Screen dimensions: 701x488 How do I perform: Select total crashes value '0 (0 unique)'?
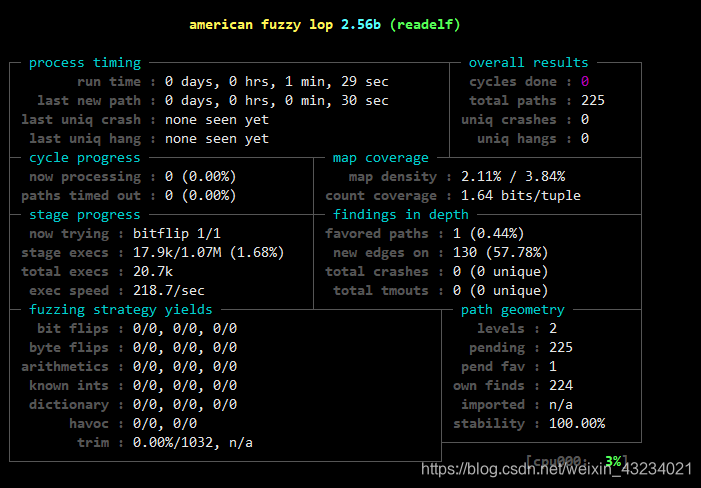click(x=501, y=272)
